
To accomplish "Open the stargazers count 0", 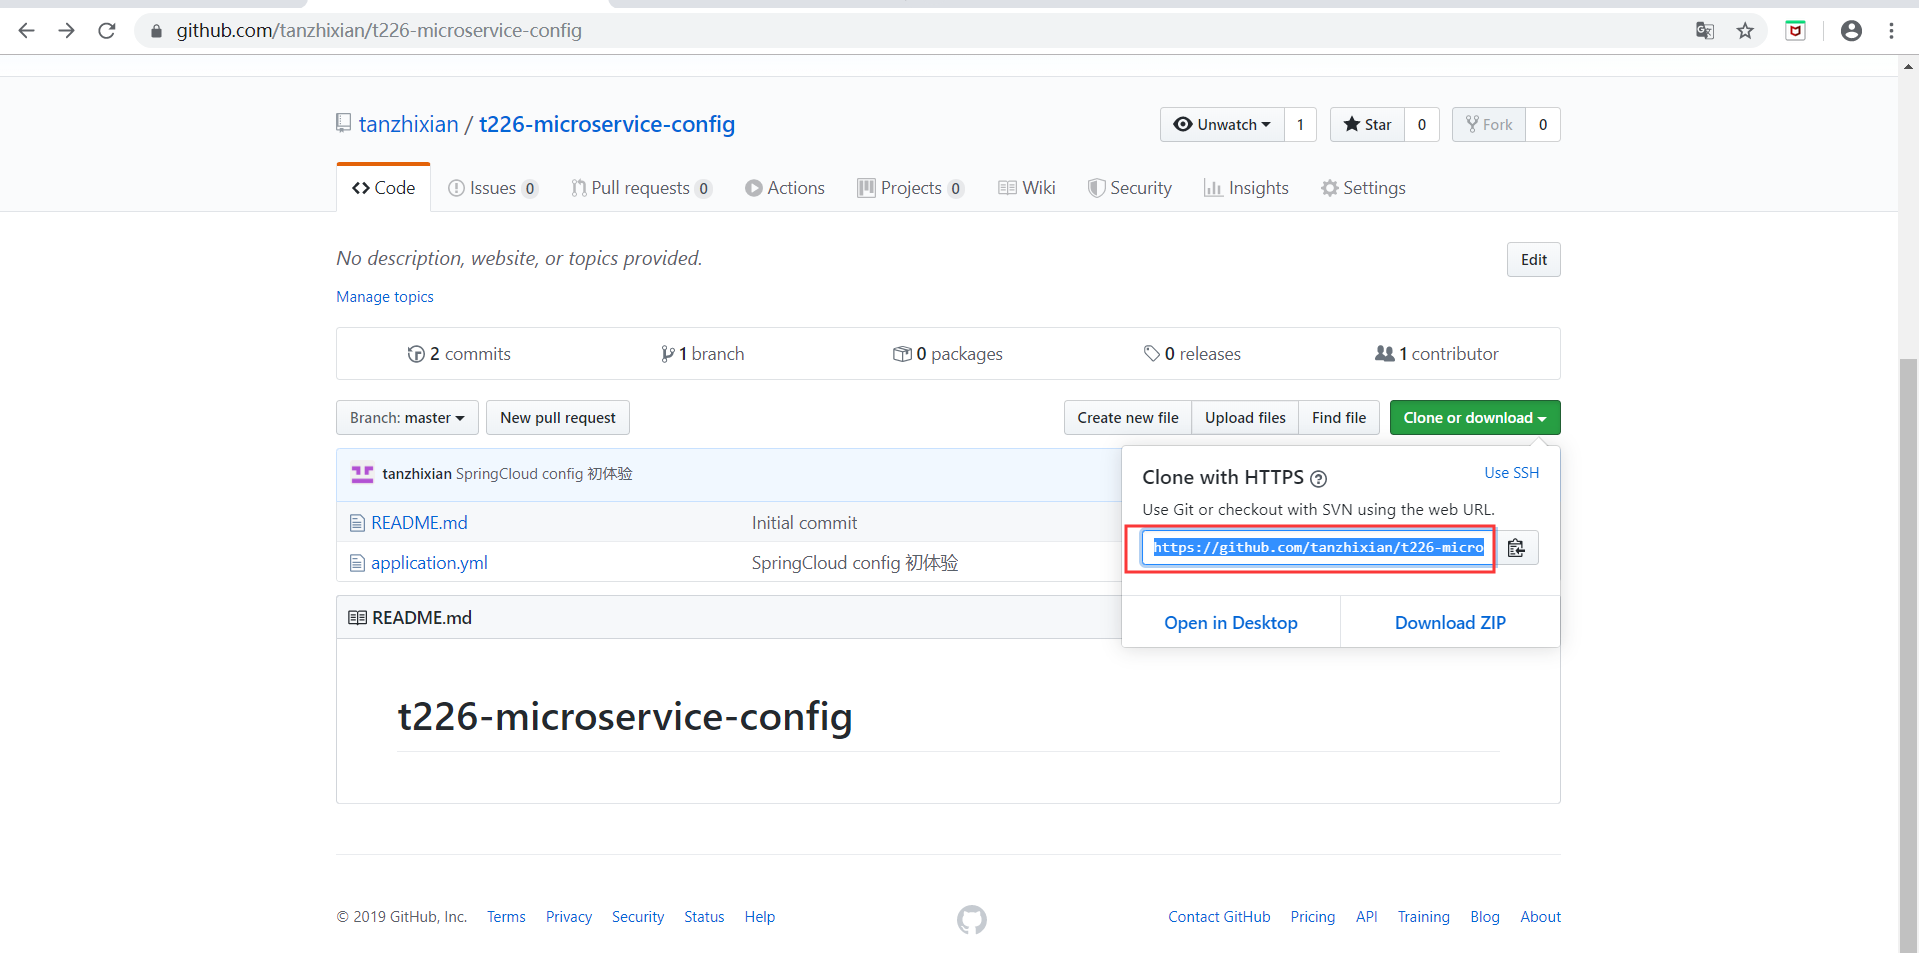I will coord(1422,125).
